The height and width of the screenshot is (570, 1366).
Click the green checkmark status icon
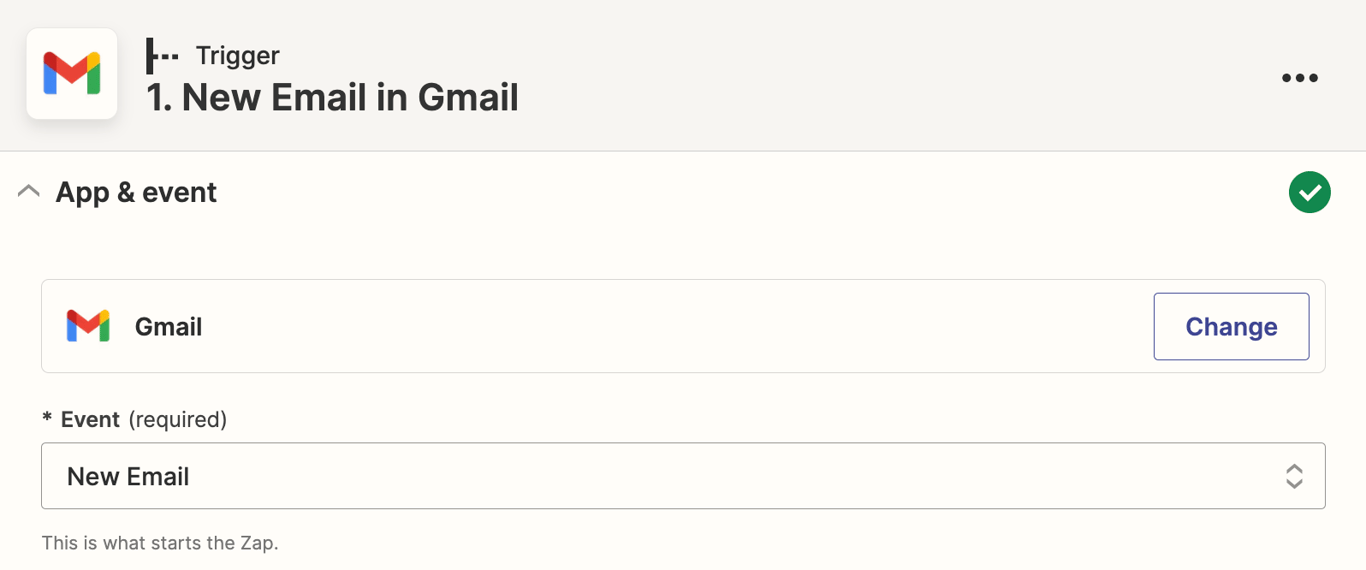pos(1310,192)
